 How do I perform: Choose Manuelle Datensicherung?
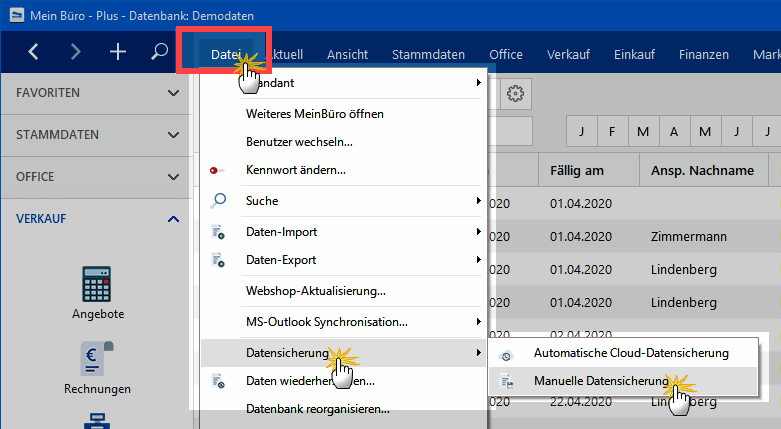tap(623, 381)
